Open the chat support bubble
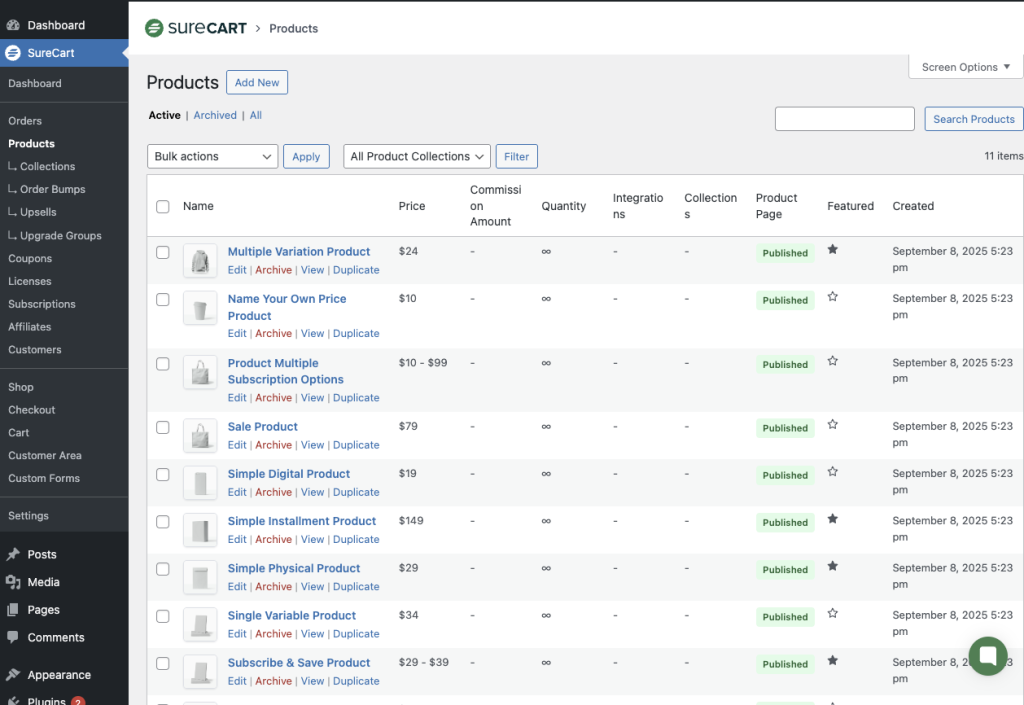 click(x=987, y=656)
